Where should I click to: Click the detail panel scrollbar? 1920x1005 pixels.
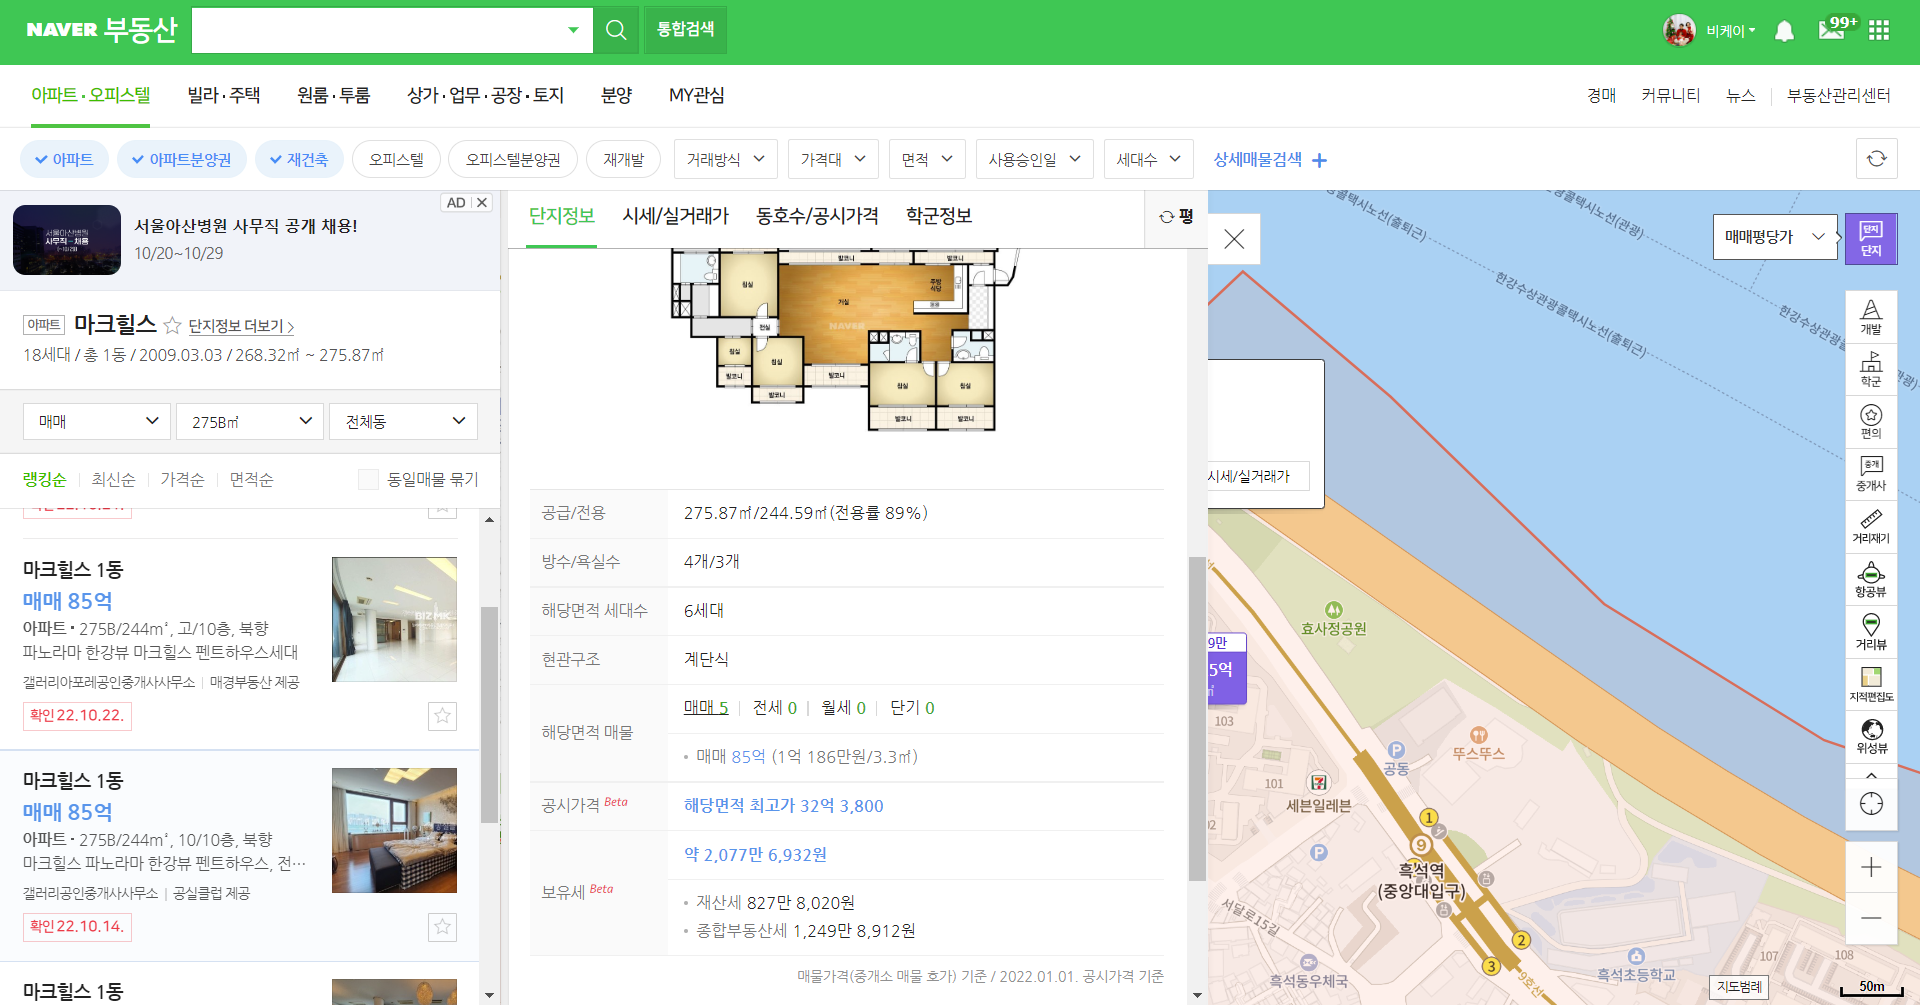point(1197,718)
